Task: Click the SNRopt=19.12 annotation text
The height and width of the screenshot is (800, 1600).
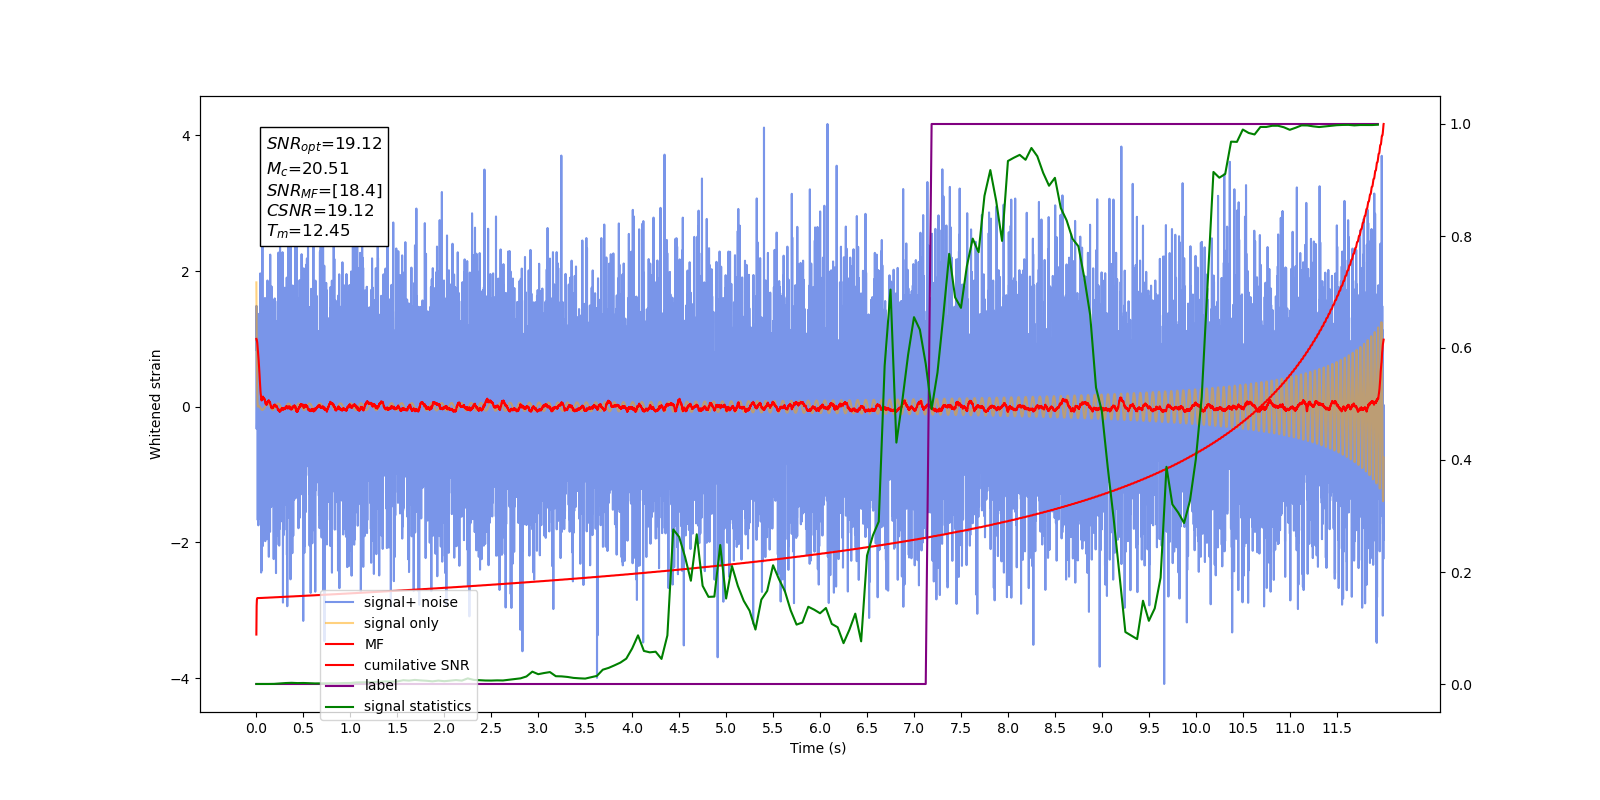Action: [324, 144]
